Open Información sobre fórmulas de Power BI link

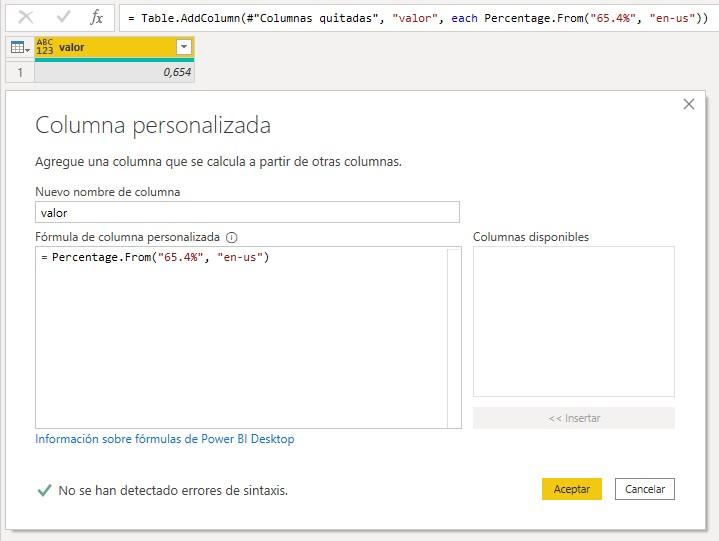[165, 439]
